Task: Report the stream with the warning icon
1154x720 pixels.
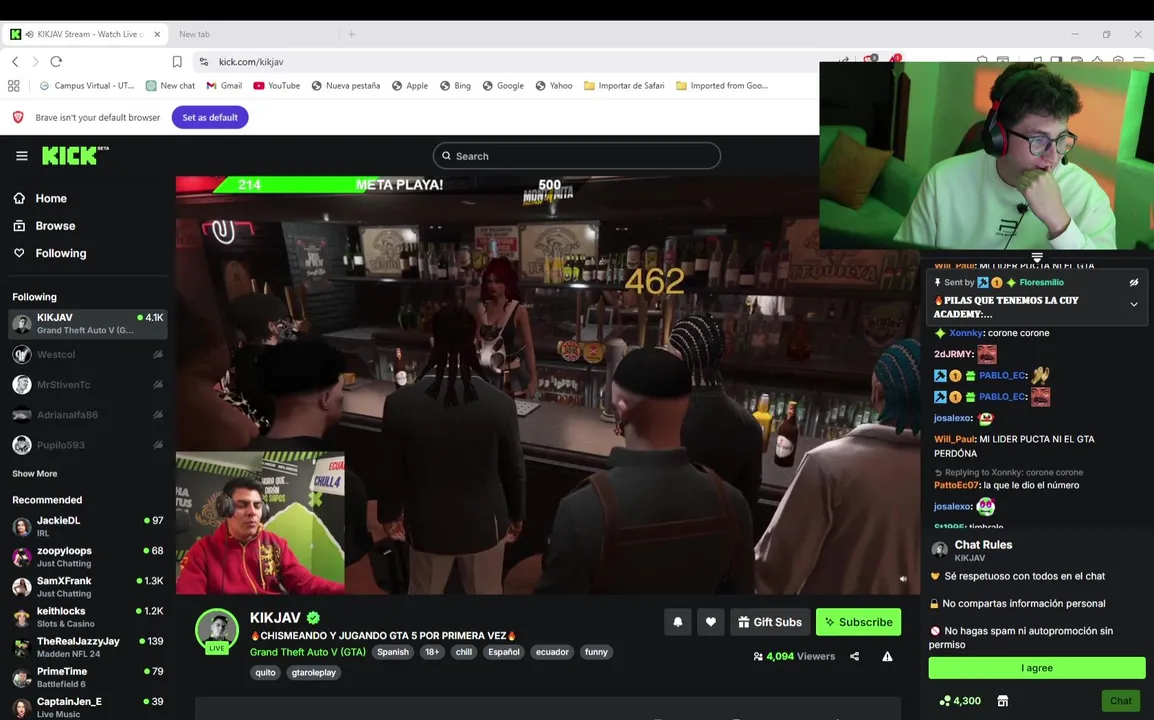Action: (888, 657)
